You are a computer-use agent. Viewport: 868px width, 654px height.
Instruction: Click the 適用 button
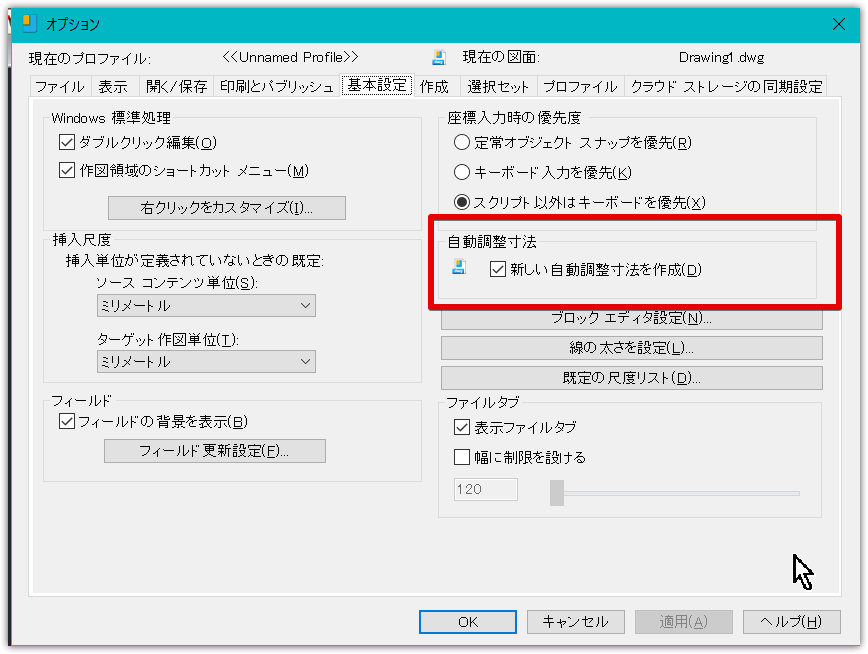(684, 622)
